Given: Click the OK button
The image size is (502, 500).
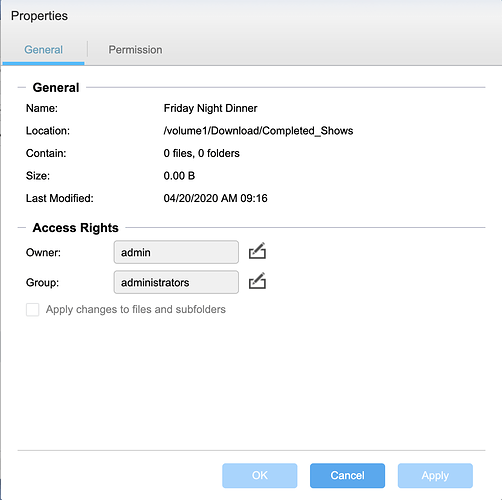Looking at the screenshot, I should click(260, 475).
